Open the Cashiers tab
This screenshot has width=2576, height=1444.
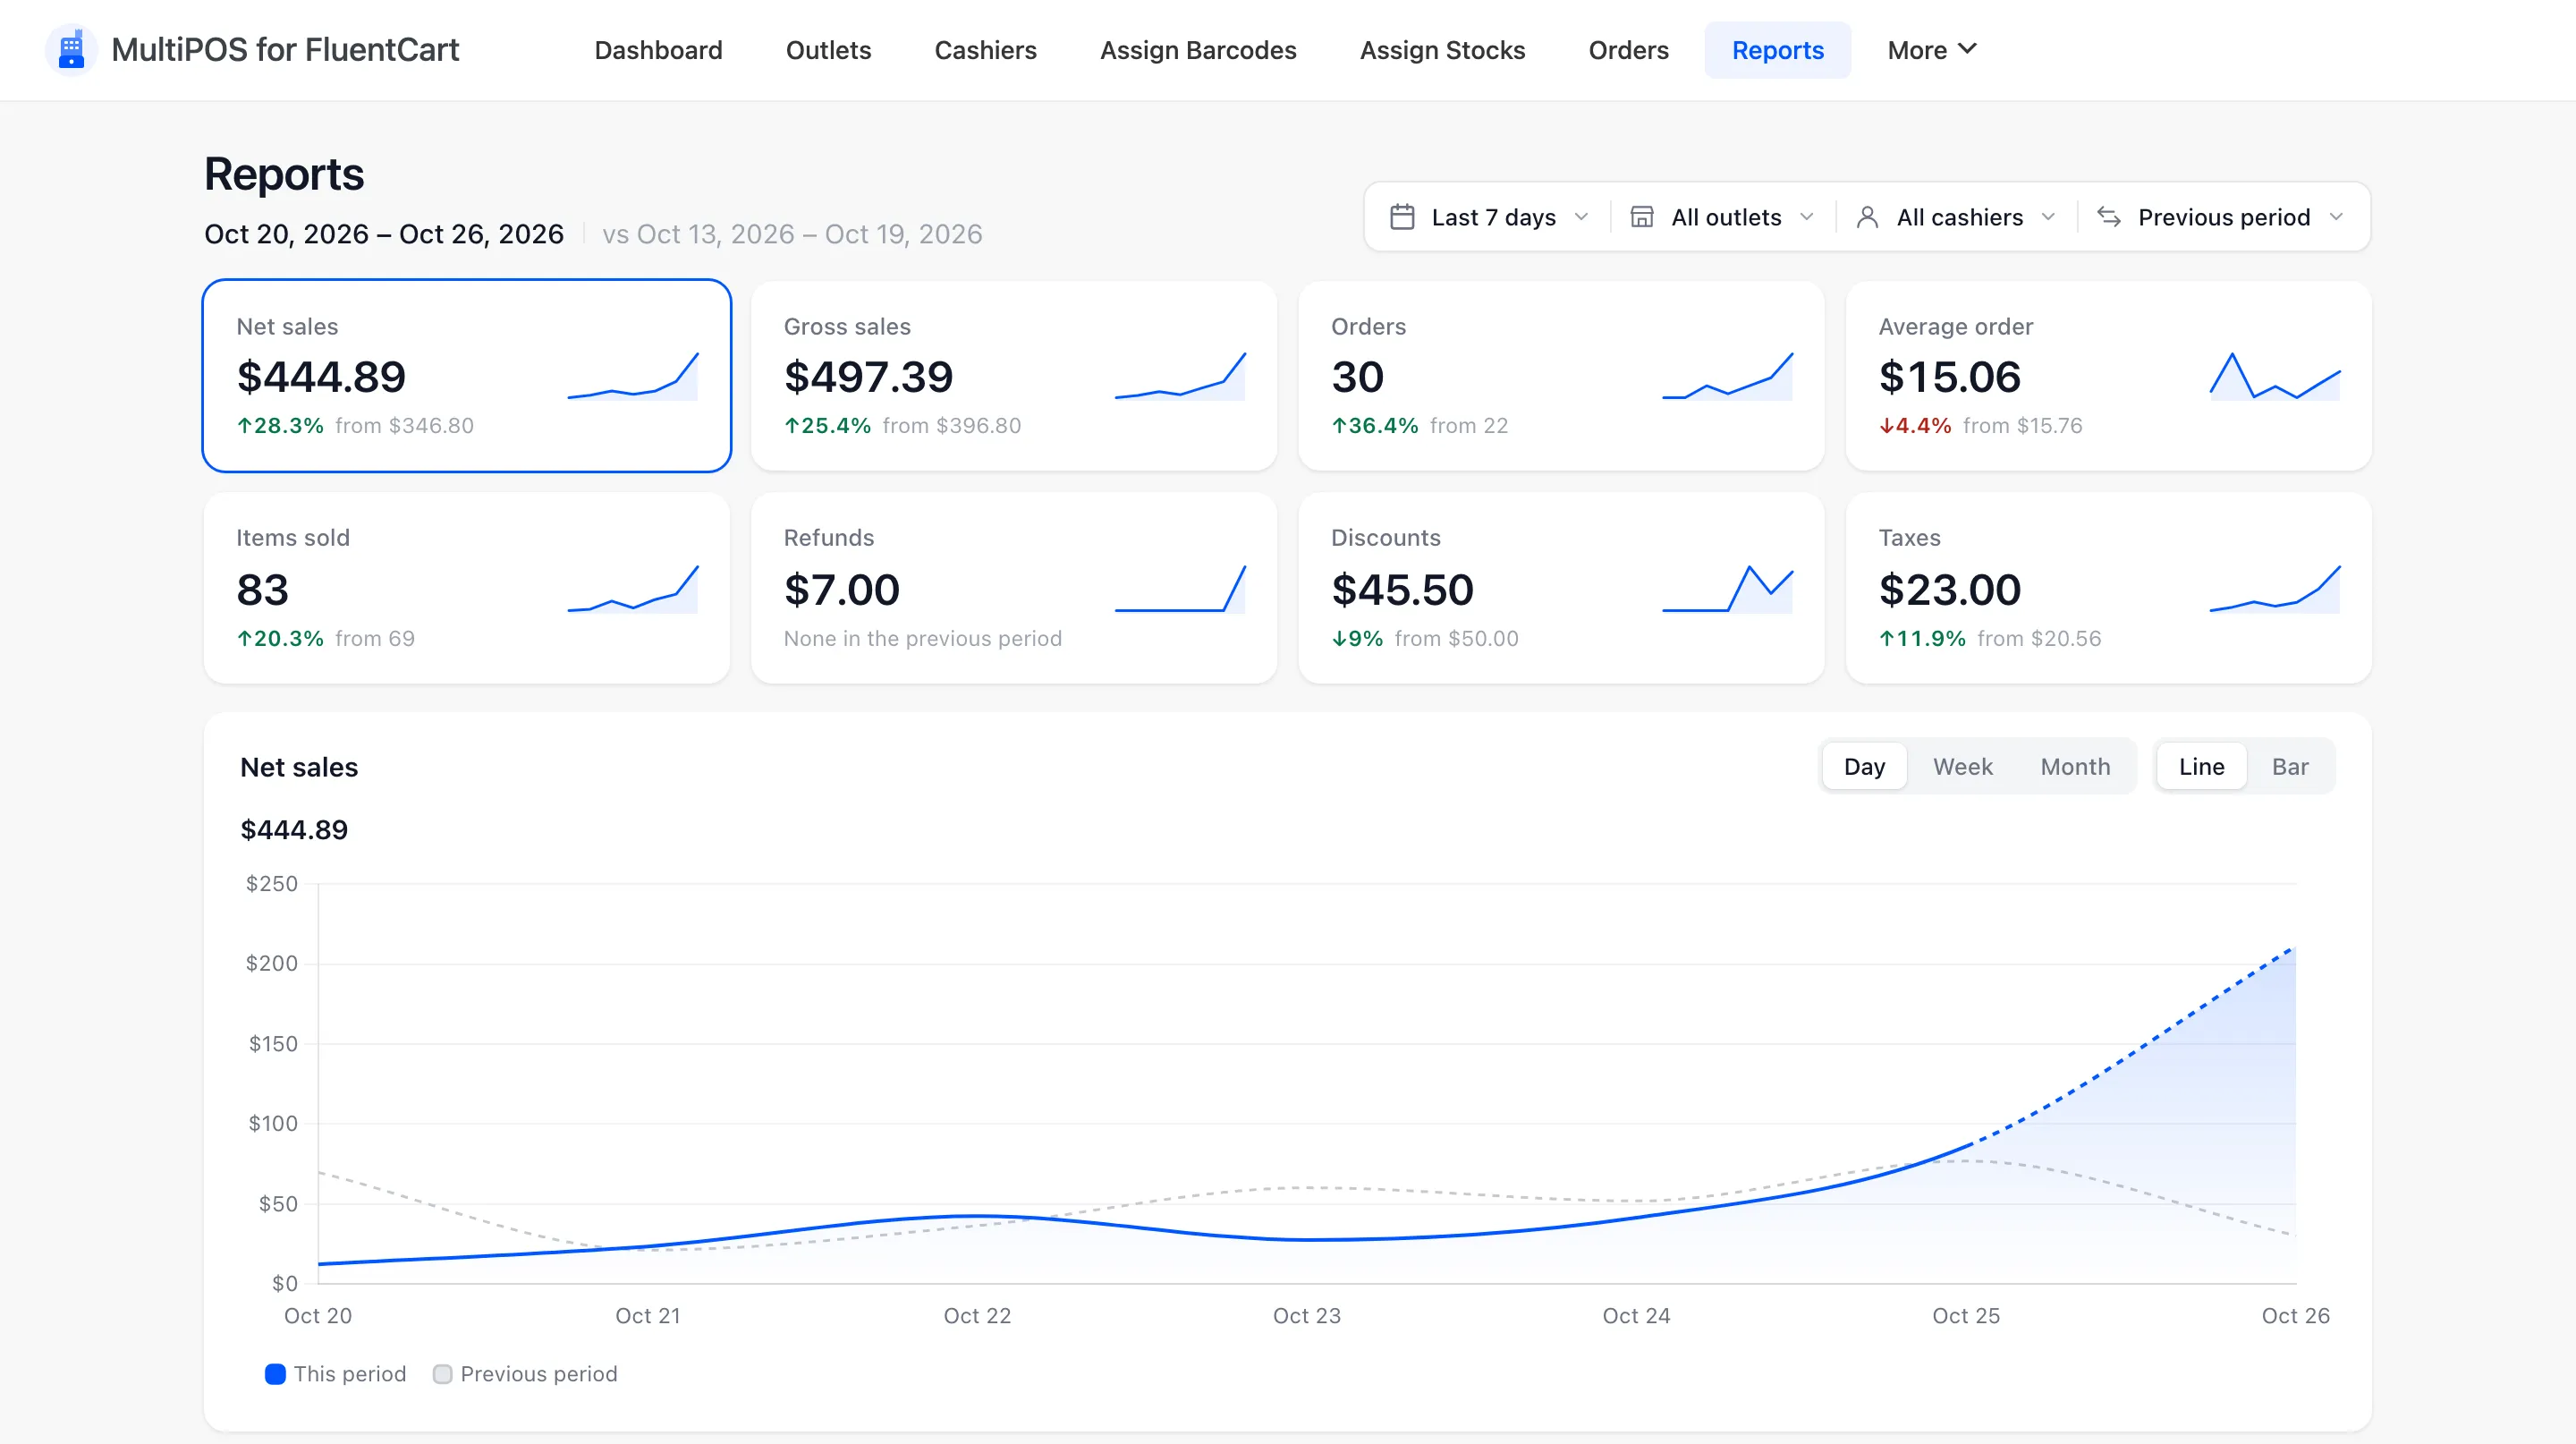(x=985, y=50)
